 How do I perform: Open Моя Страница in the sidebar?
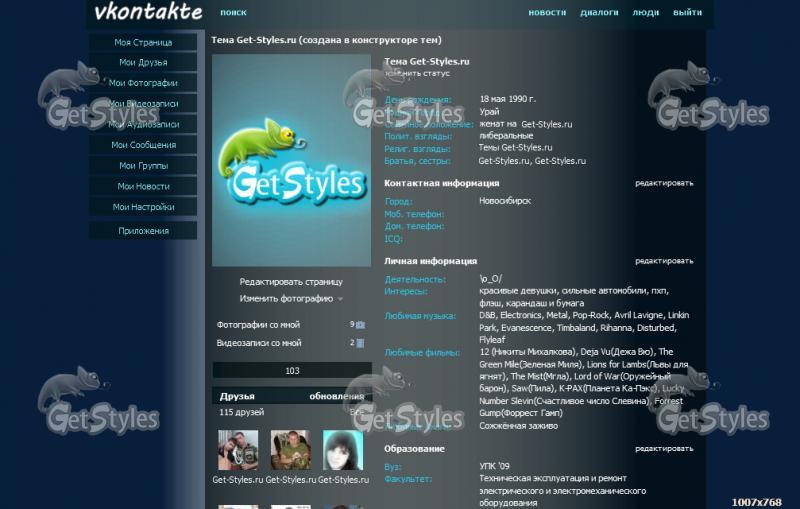coord(143,43)
